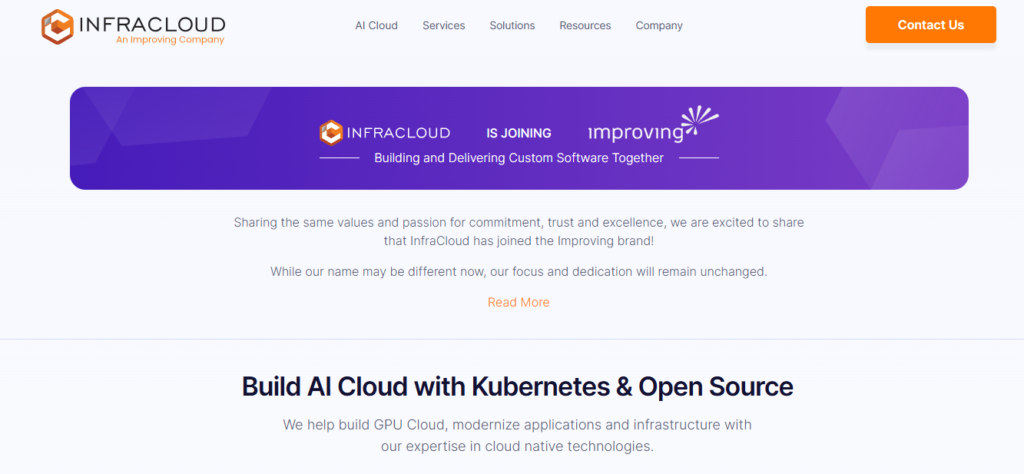
Task: Click the 'focus and dedication will remain unchanged' sentence
Action: point(519,272)
